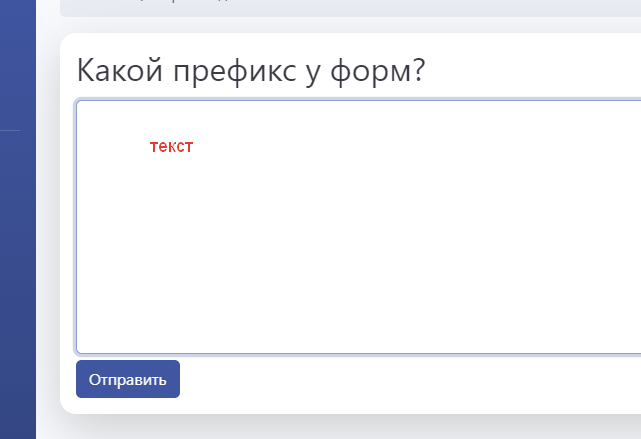Click white card area right of Отправить
This screenshot has height=439, width=641.
pyautogui.click(x=400, y=380)
